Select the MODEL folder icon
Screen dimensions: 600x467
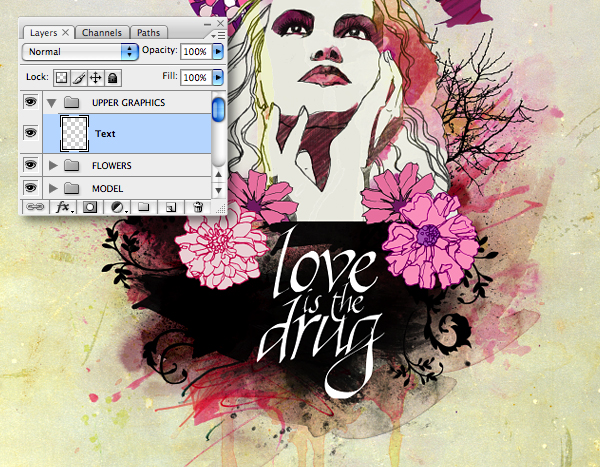71,188
